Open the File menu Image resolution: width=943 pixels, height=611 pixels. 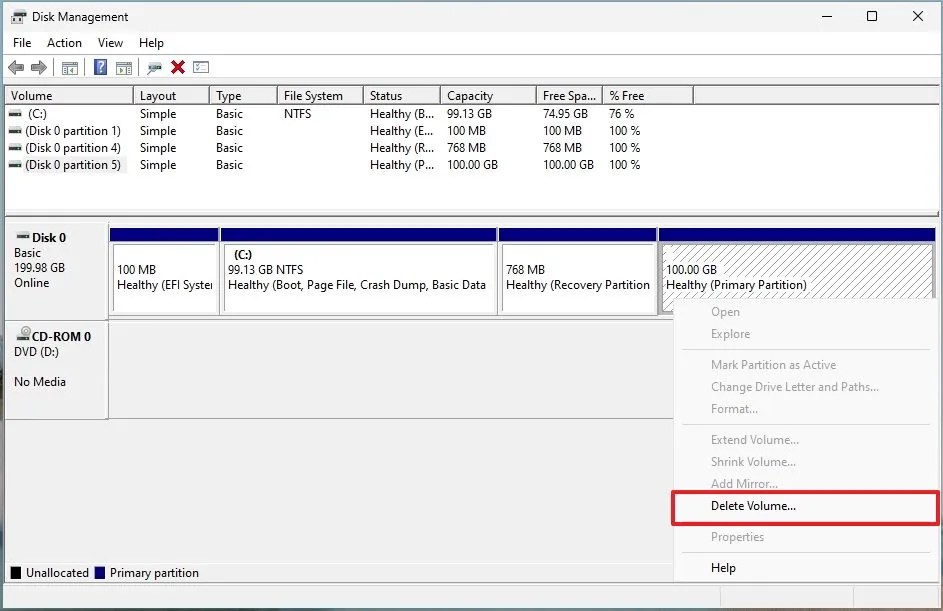coord(21,43)
